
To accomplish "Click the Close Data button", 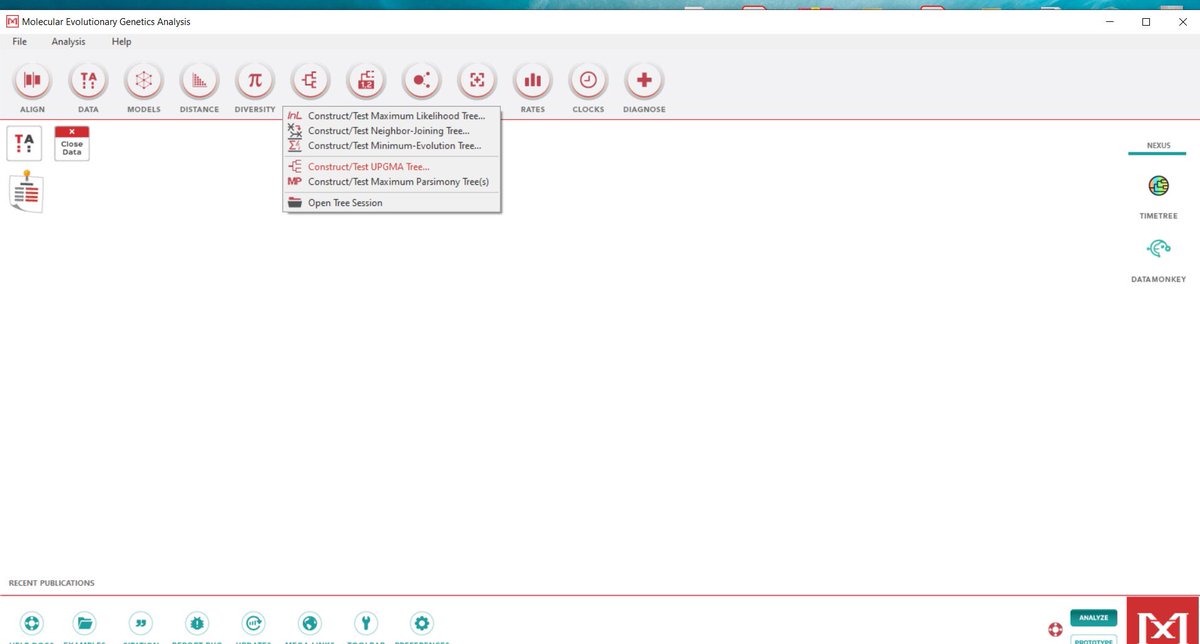I will pos(72,143).
